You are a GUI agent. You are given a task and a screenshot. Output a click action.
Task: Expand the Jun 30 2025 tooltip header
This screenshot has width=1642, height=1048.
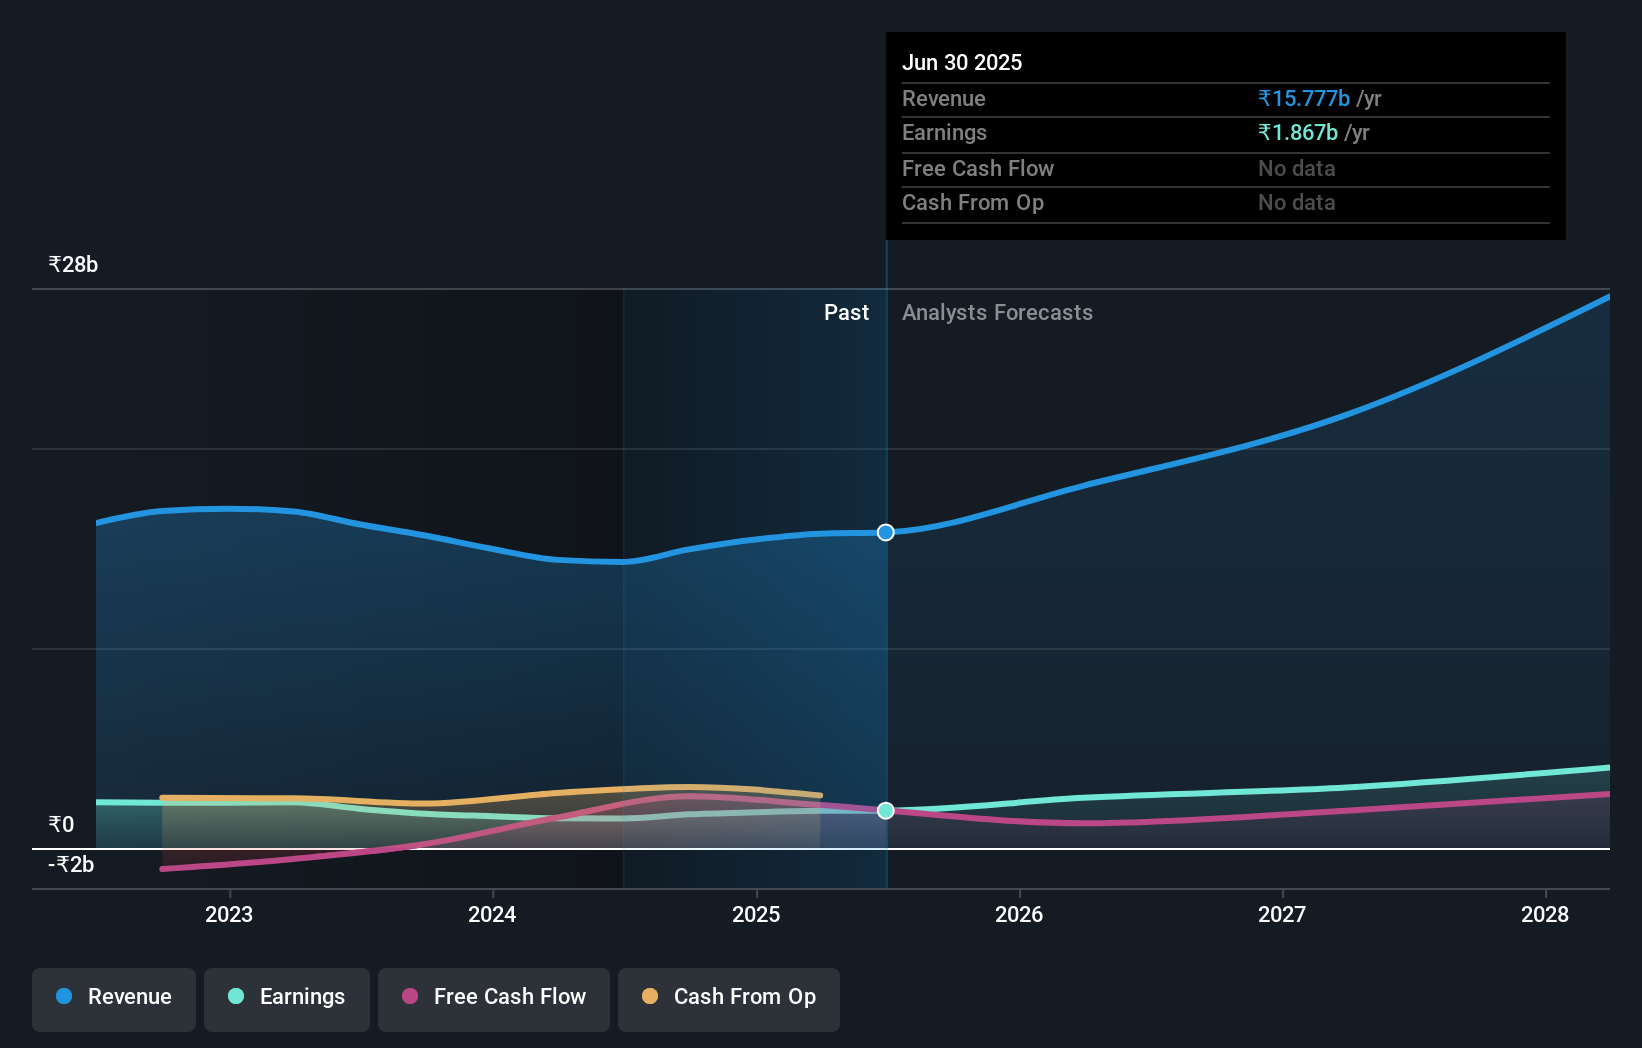click(x=962, y=62)
